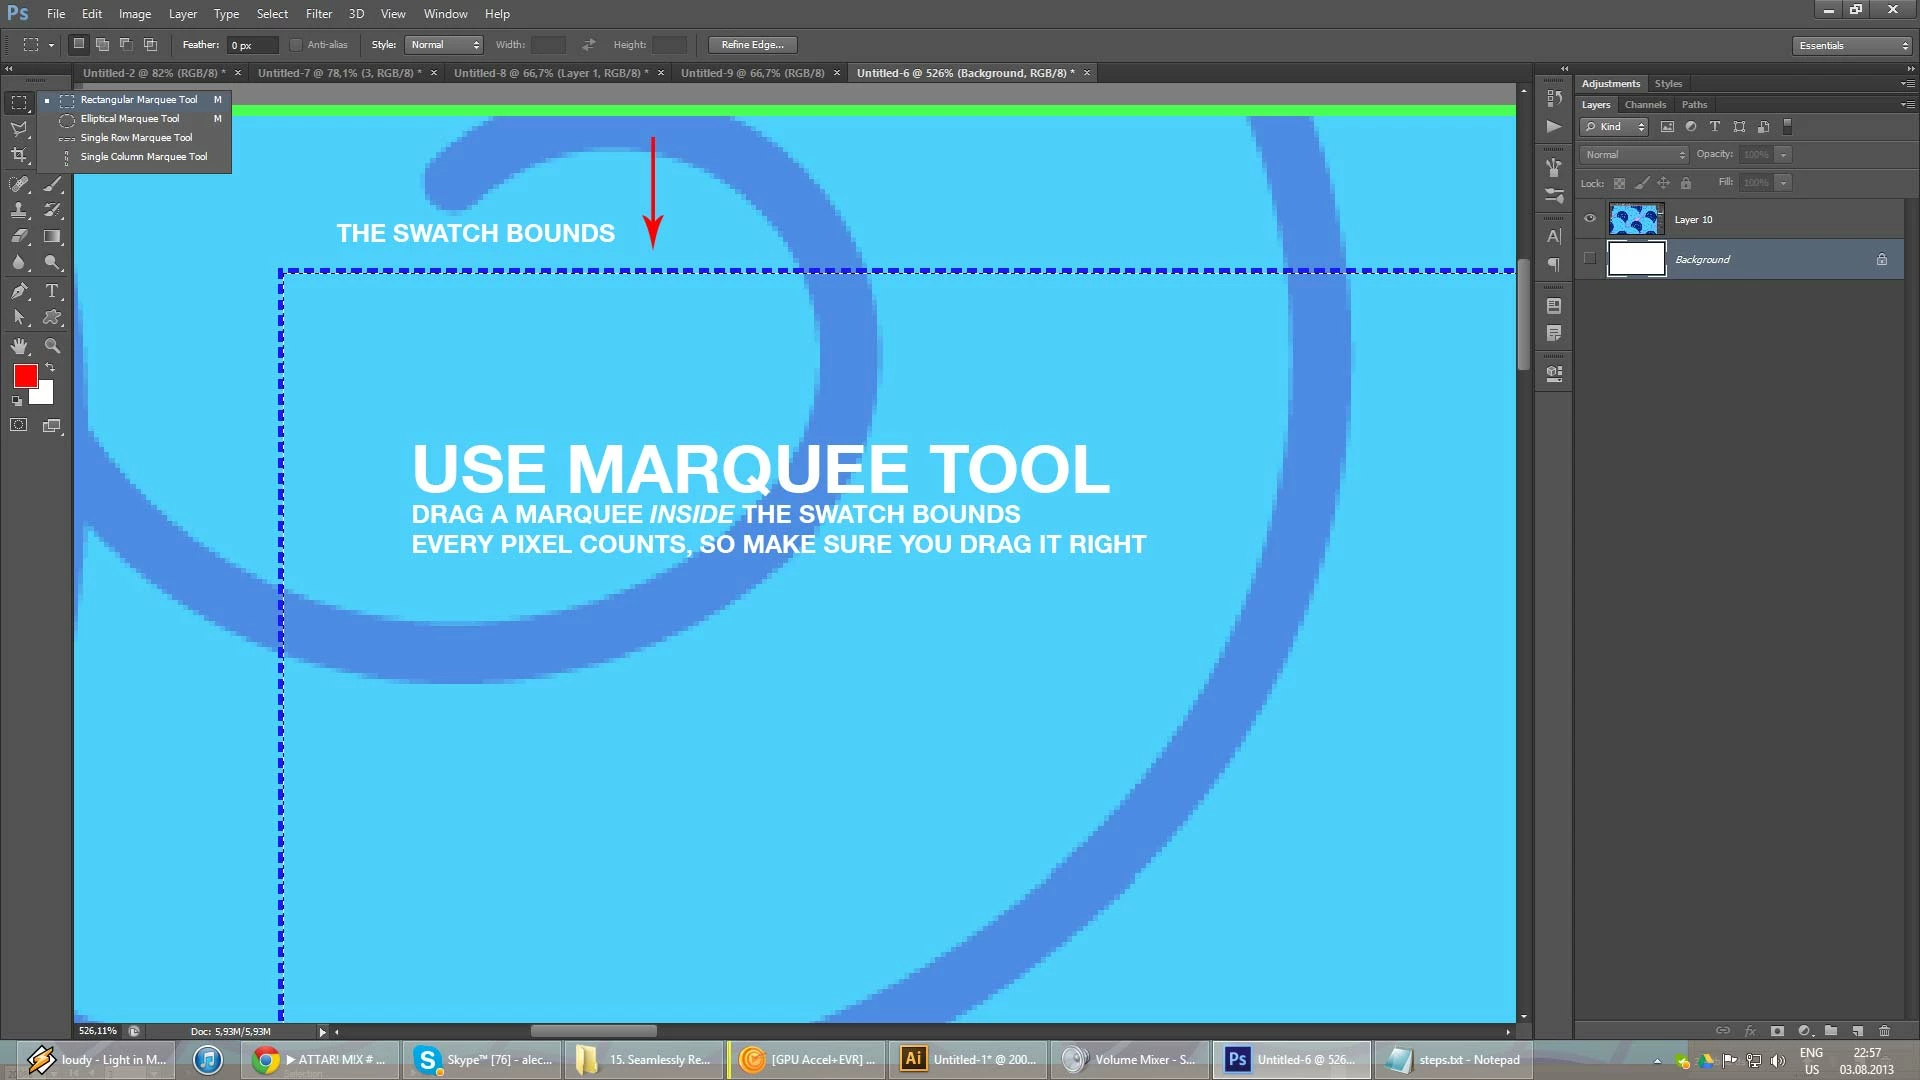Open the Style dropdown set to Normal

point(445,45)
